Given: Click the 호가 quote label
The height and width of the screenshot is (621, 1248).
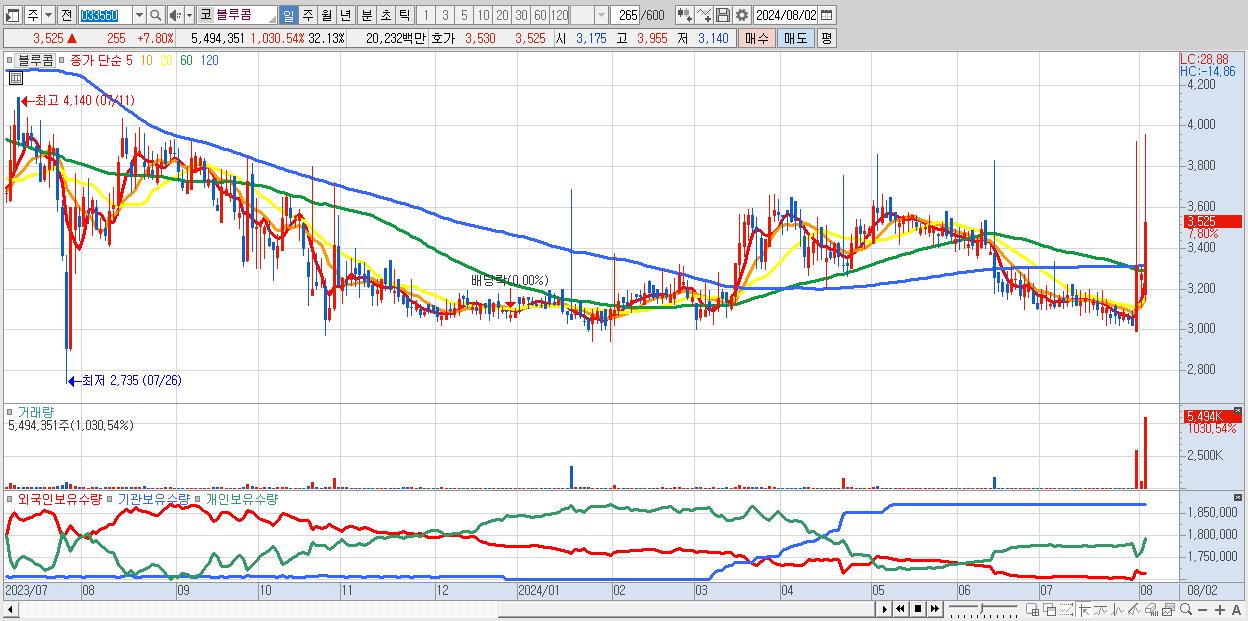Looking at the screenshot, I should (x=443, y=38).
